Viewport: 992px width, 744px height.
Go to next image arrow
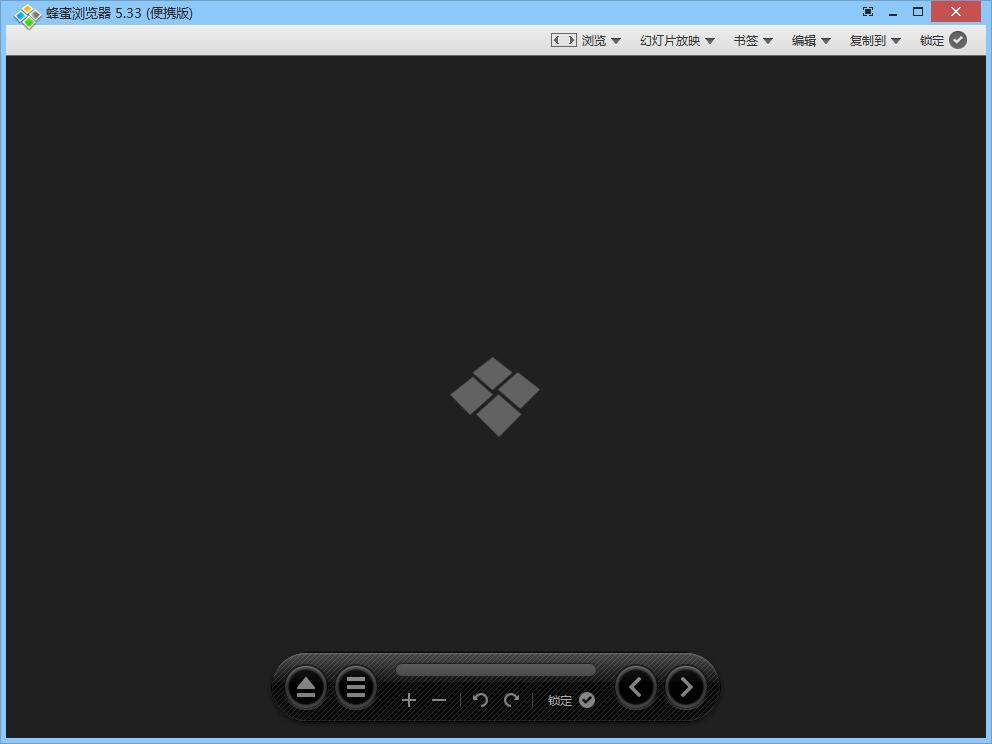686,687
